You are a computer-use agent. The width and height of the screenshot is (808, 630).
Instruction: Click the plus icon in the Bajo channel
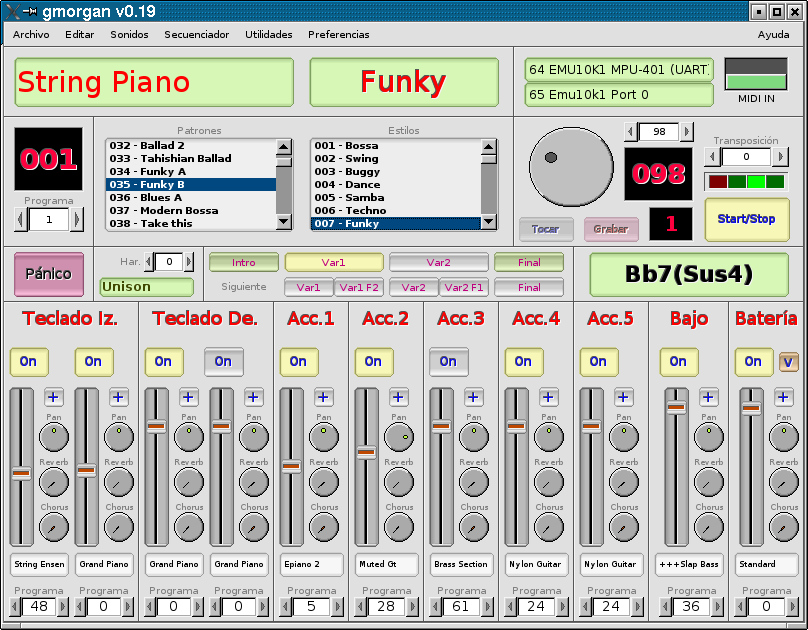click(x=709, y=398)
